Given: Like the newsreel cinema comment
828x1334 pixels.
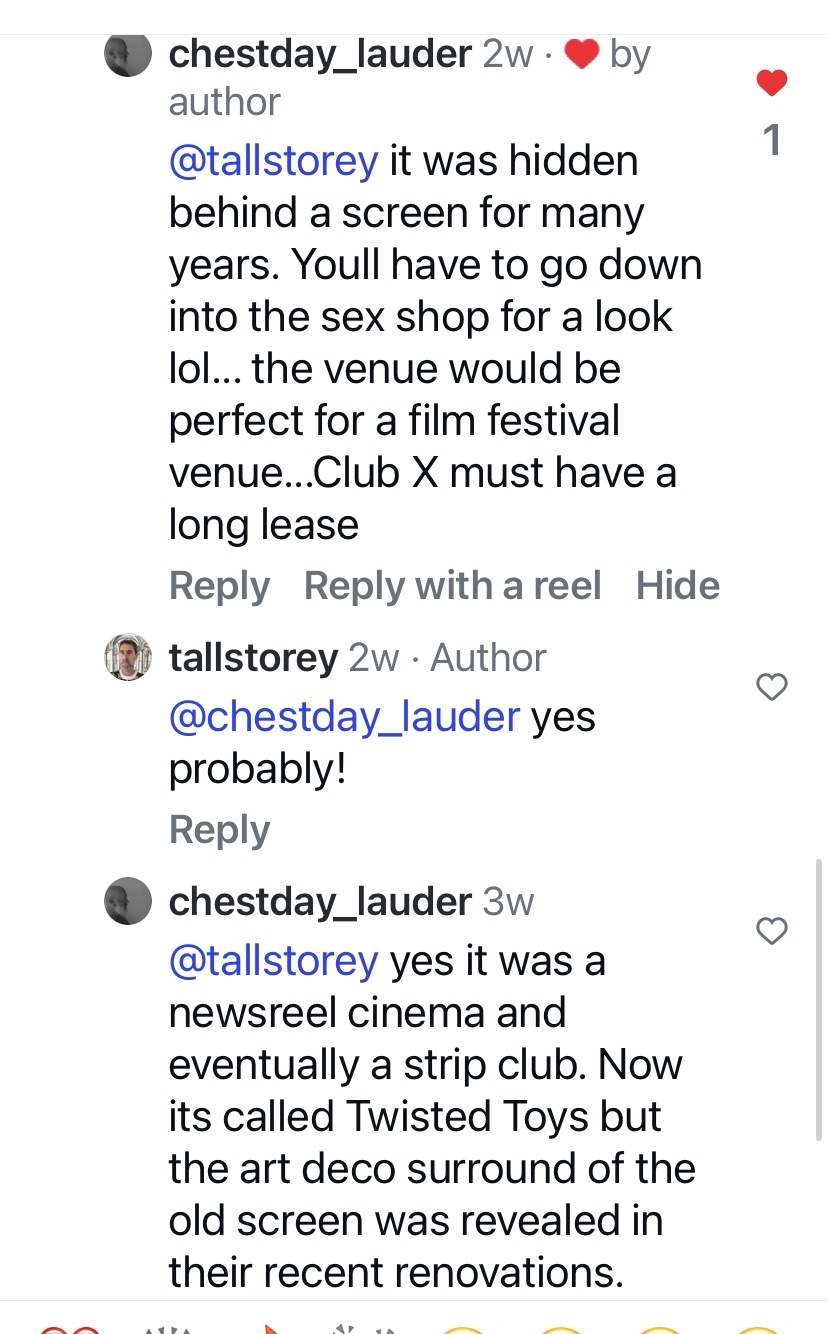Looking at the screenshot, I should 771,931.
